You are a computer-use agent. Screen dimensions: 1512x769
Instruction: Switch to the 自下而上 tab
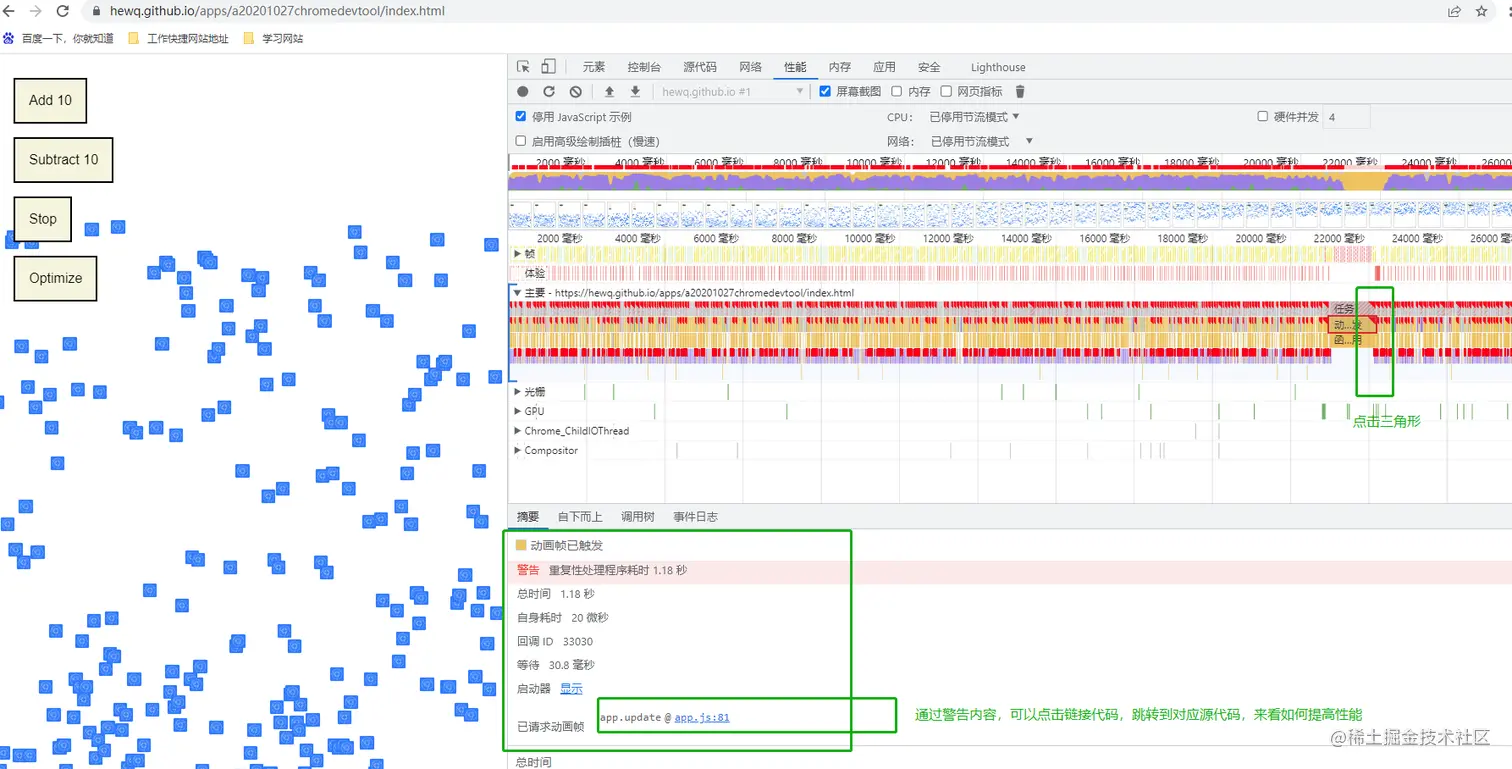(580, 517)
